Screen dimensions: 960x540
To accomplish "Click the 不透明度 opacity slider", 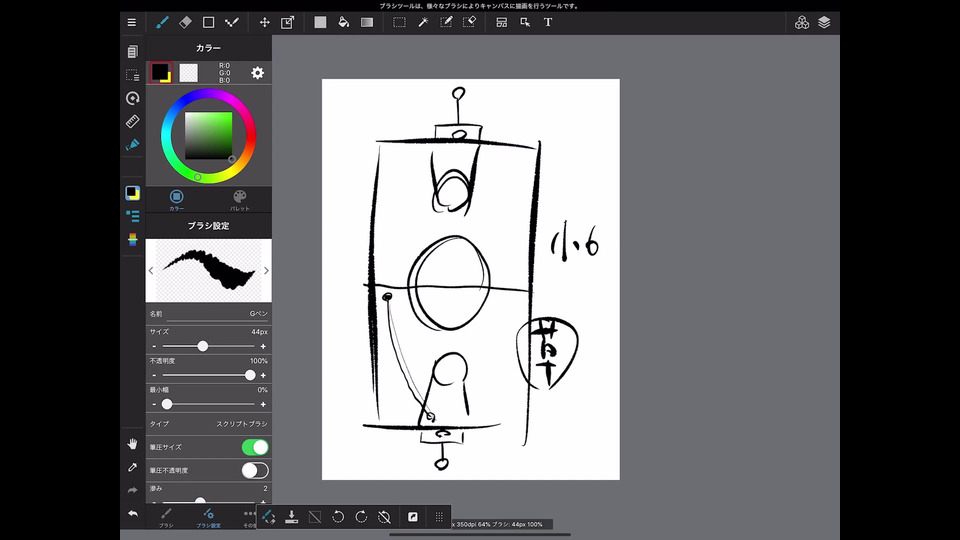I will [x=208, y=375].
